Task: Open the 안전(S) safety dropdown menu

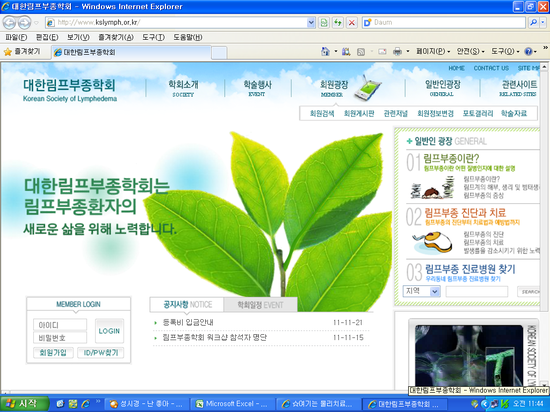Action: click(470, 52)
